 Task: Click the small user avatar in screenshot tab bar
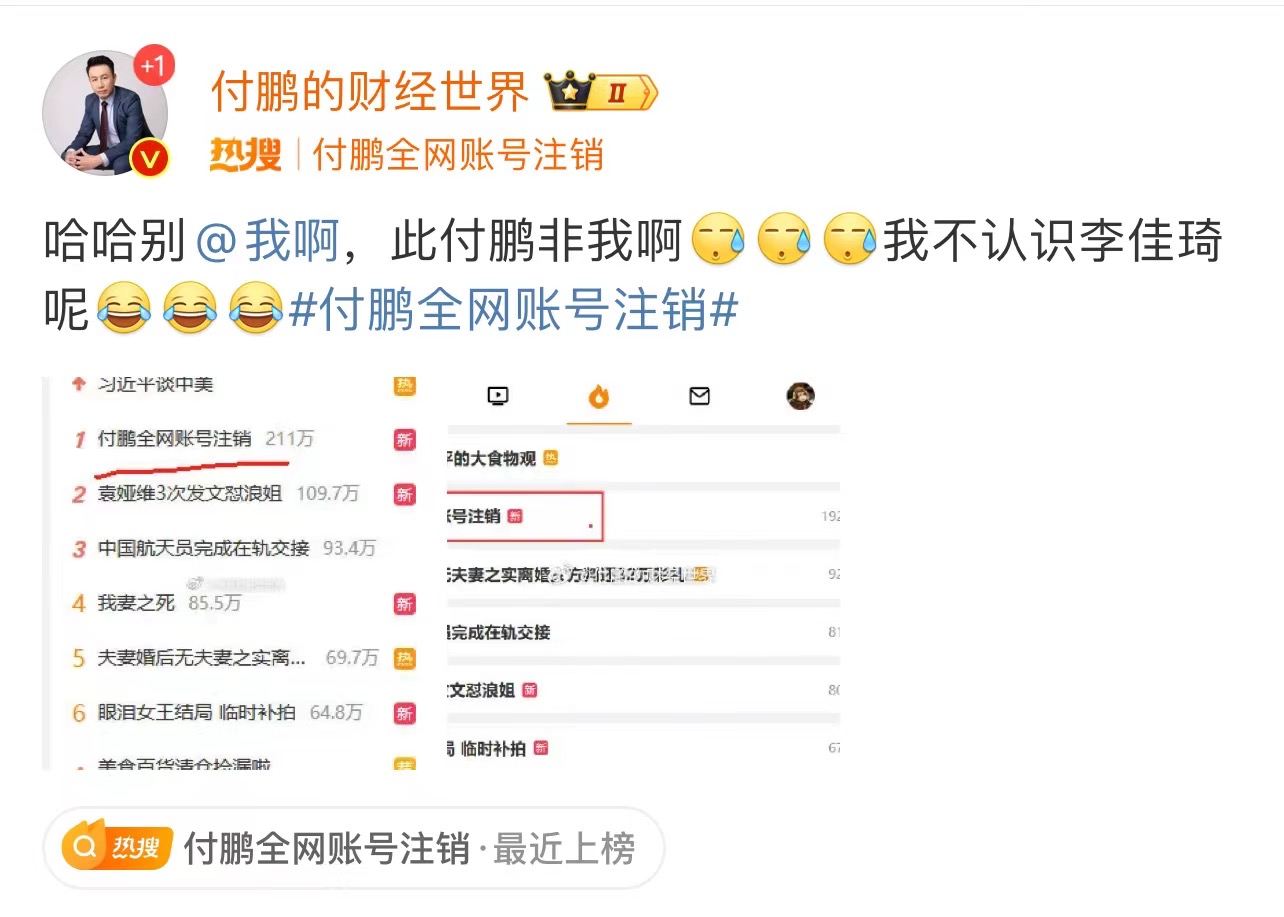click(800, 396)
